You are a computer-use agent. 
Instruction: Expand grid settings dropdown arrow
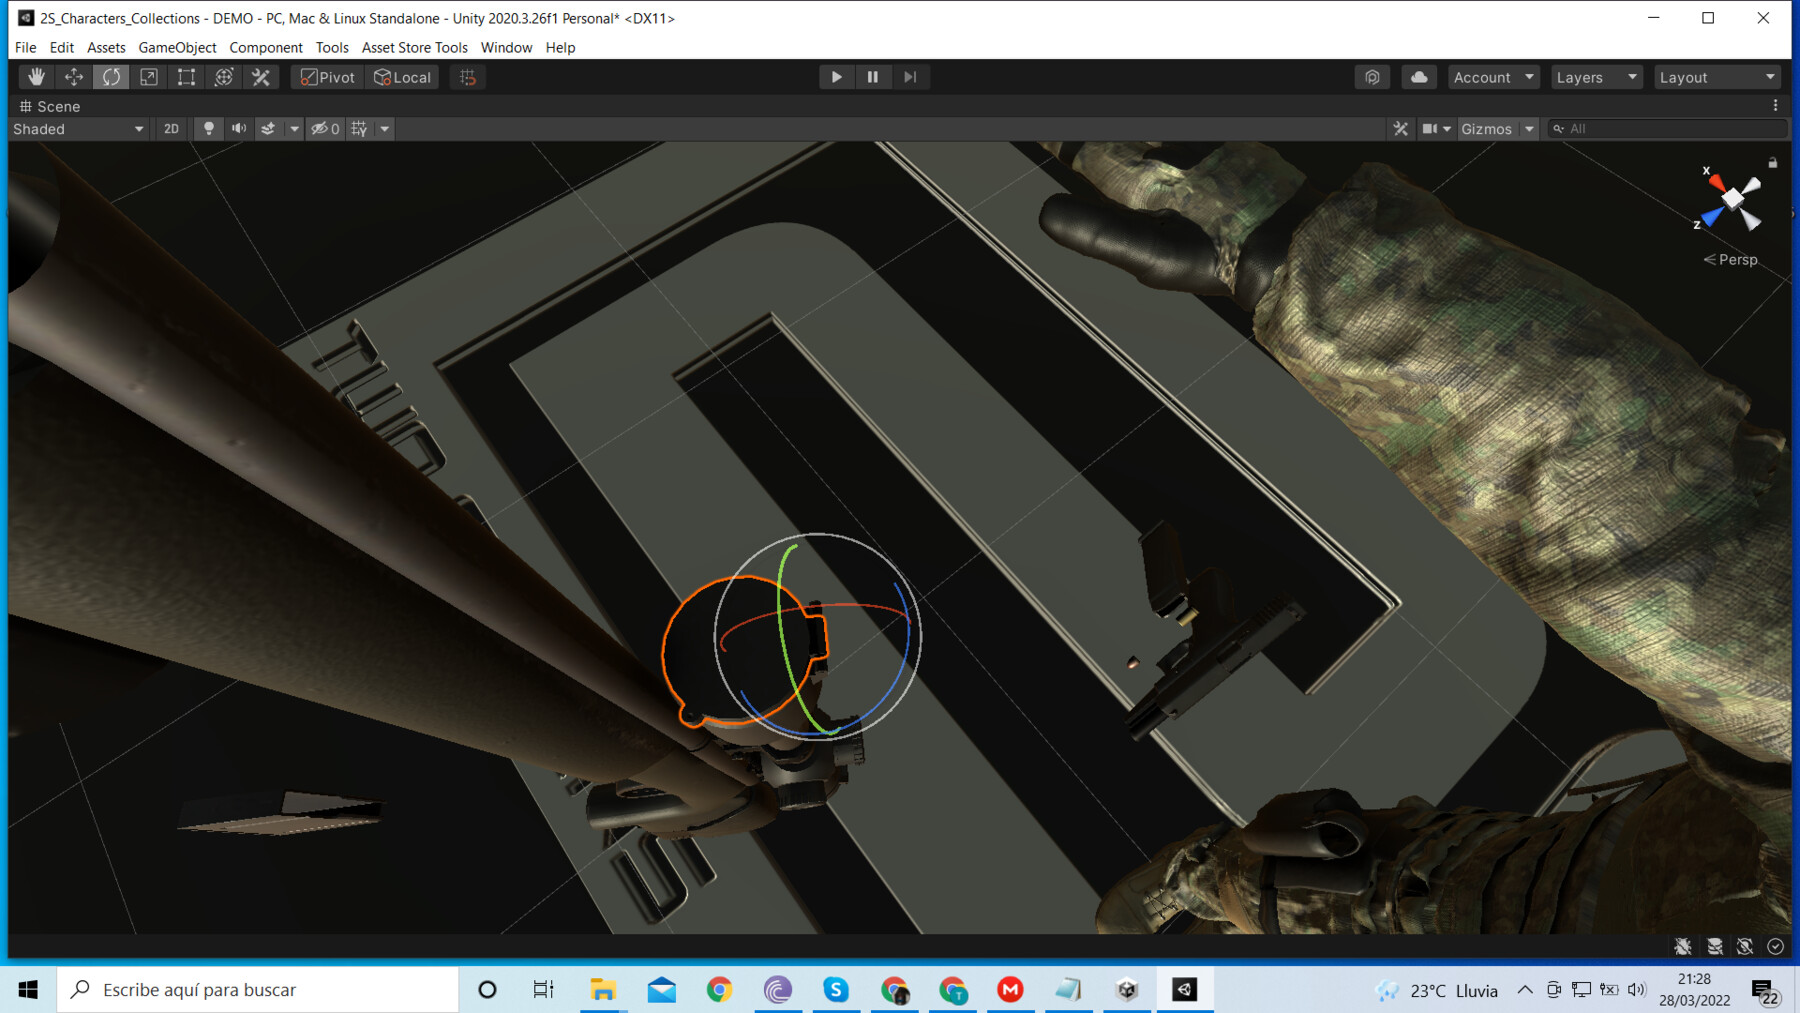point(385,129)
